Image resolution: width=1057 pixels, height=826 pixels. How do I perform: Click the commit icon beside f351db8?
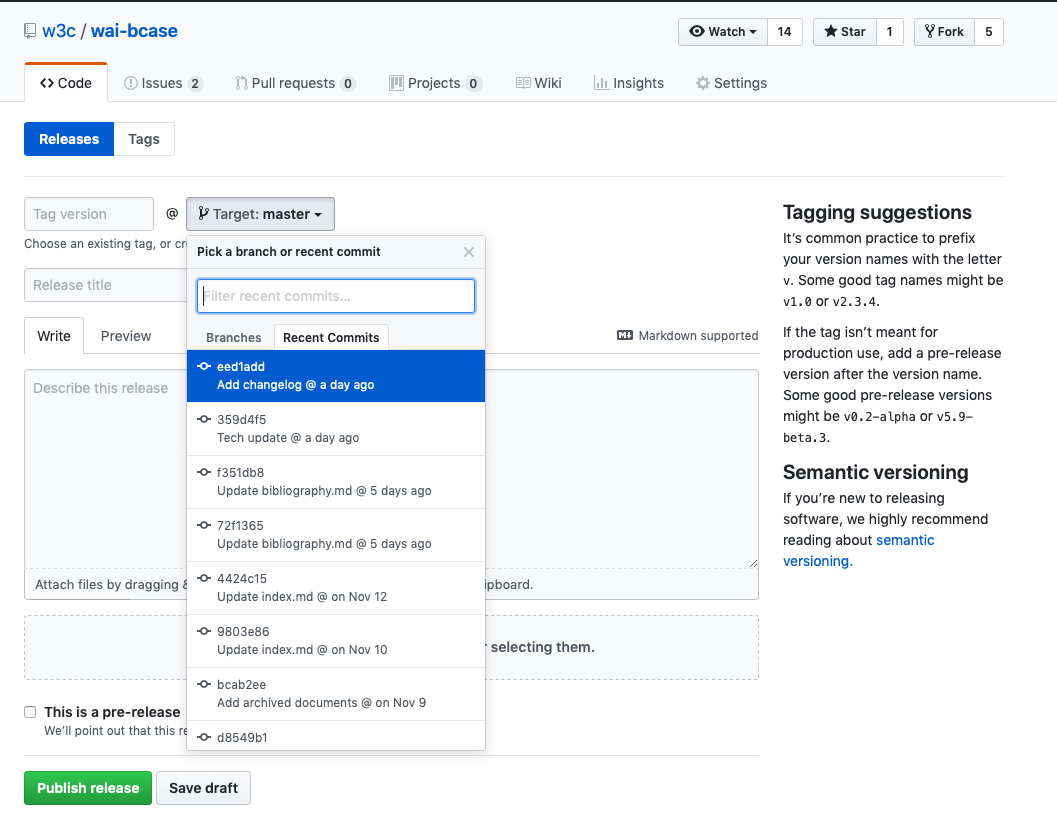point(204,473)
